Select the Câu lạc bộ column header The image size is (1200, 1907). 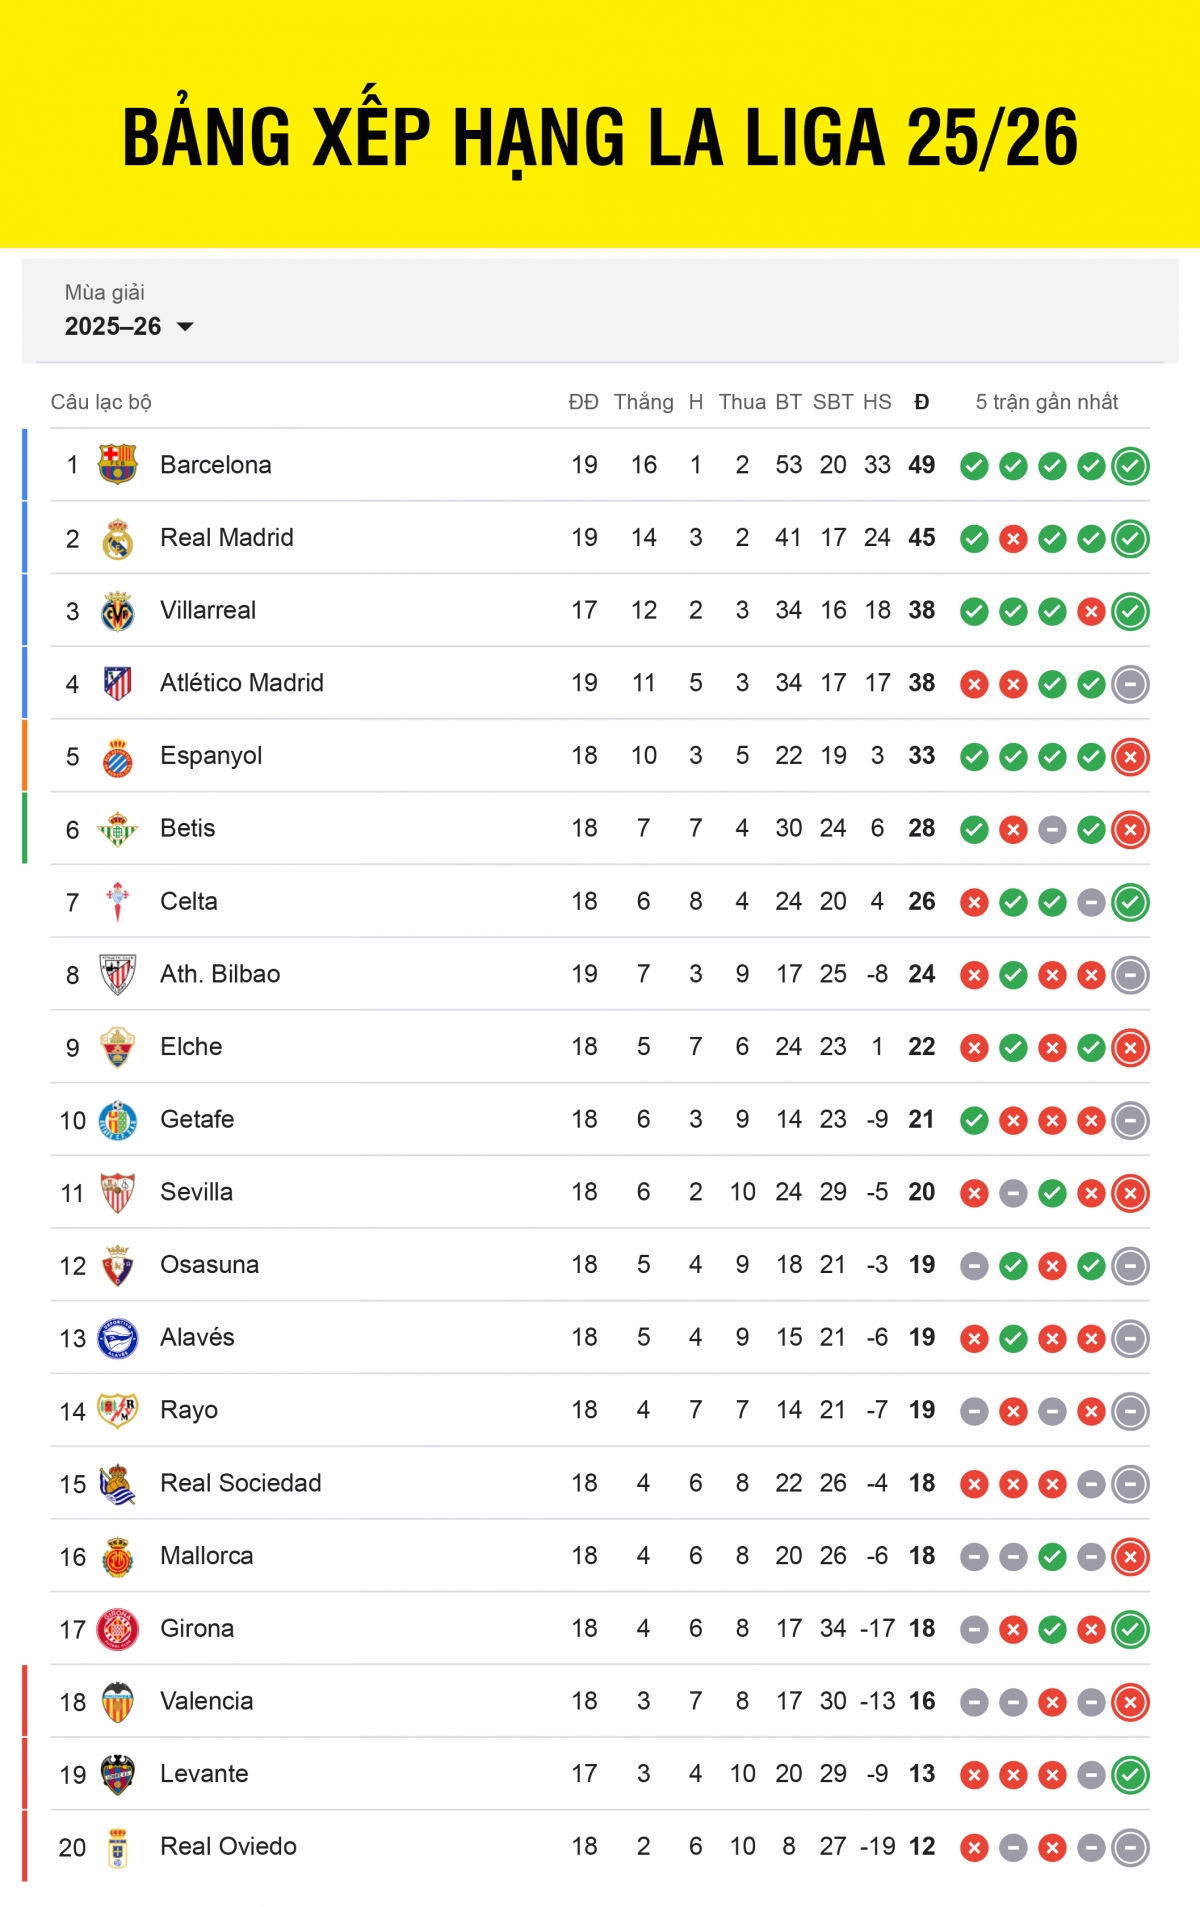click(101, 402)
